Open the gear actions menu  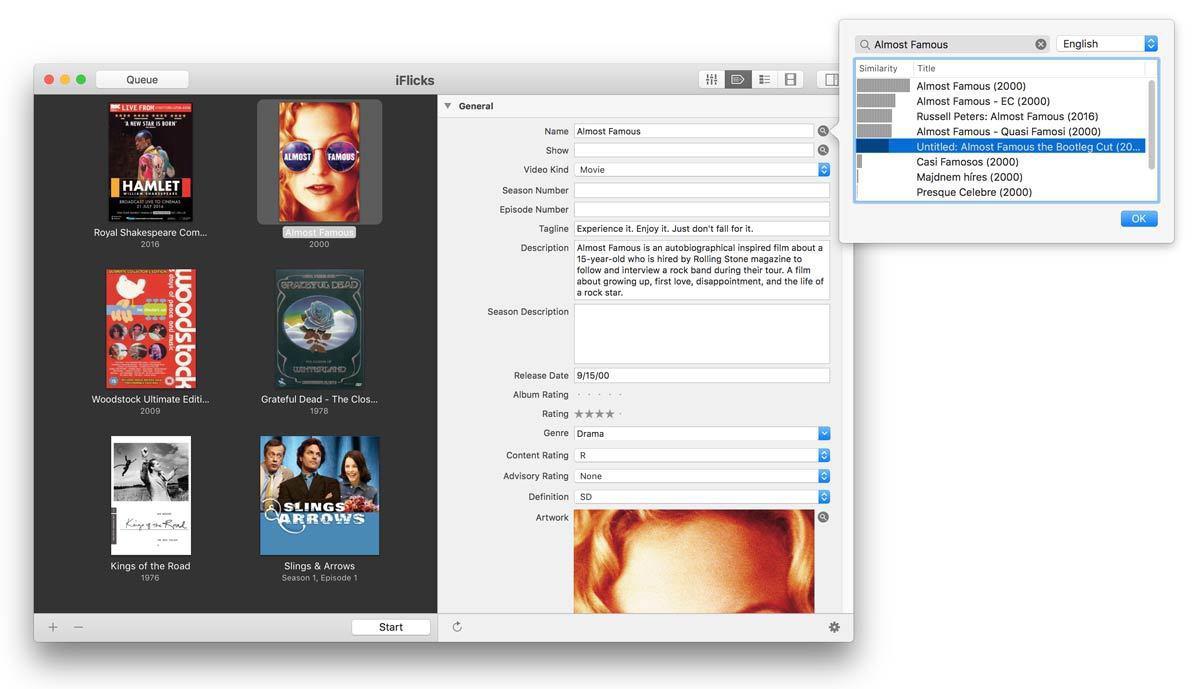point(834,627)
